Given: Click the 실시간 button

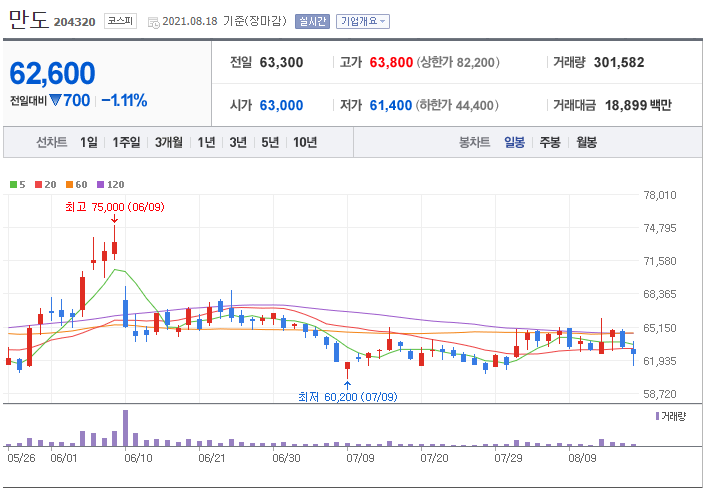Looking at the screenshot, I should [x=312, y=22].
